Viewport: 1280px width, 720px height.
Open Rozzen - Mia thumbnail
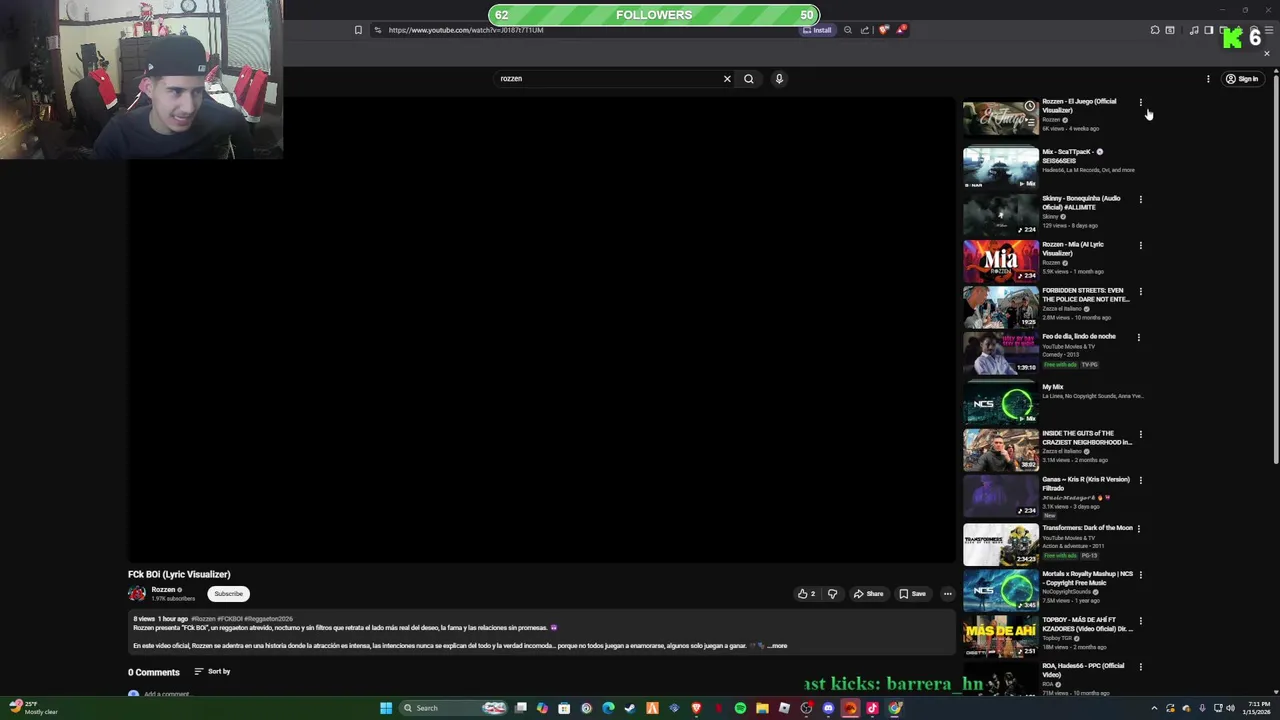(1001, 260)
